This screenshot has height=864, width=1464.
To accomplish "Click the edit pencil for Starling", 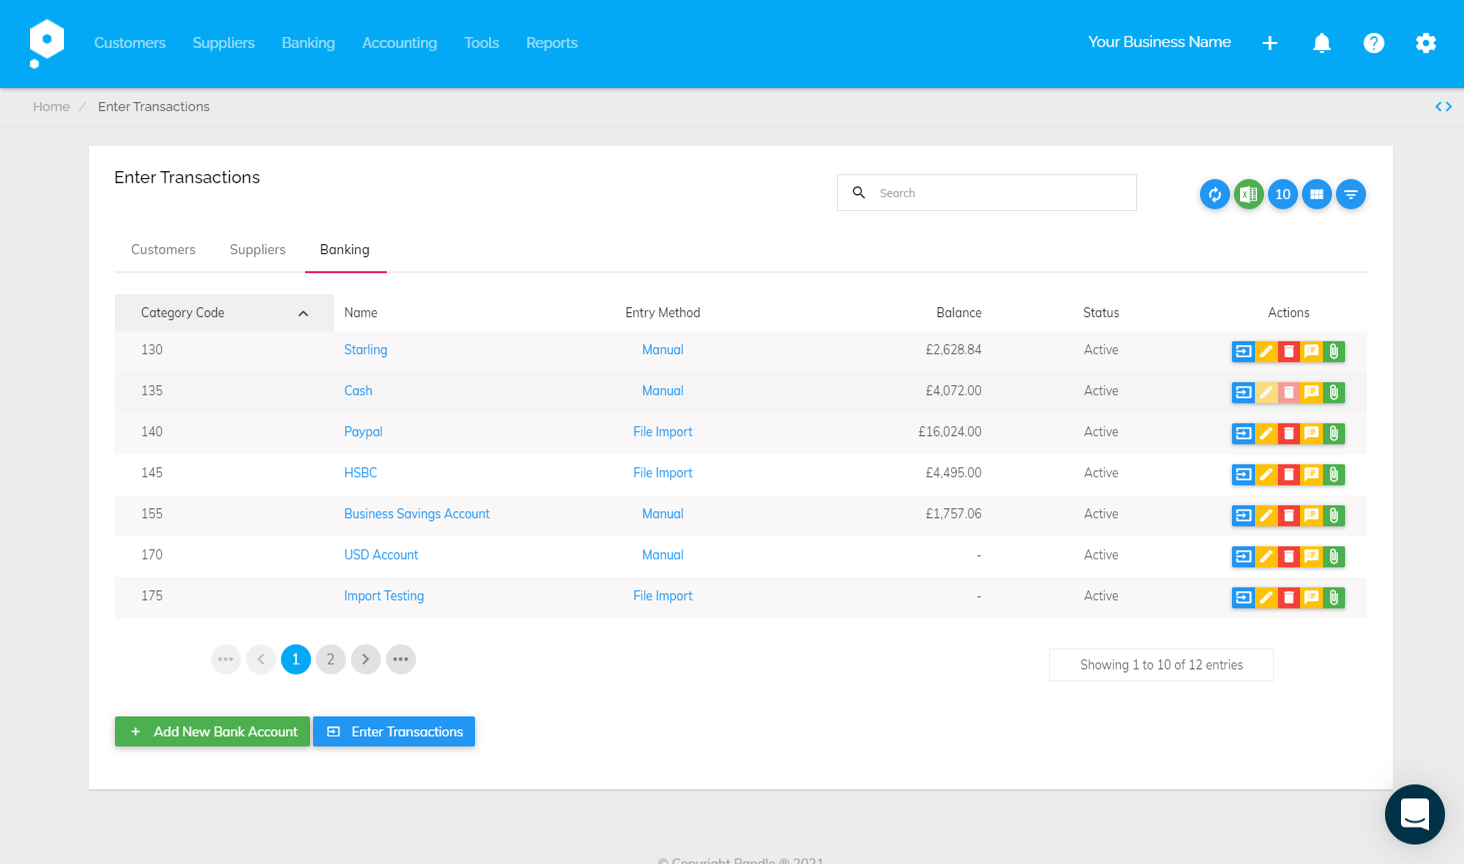I will coord(1266,351).
